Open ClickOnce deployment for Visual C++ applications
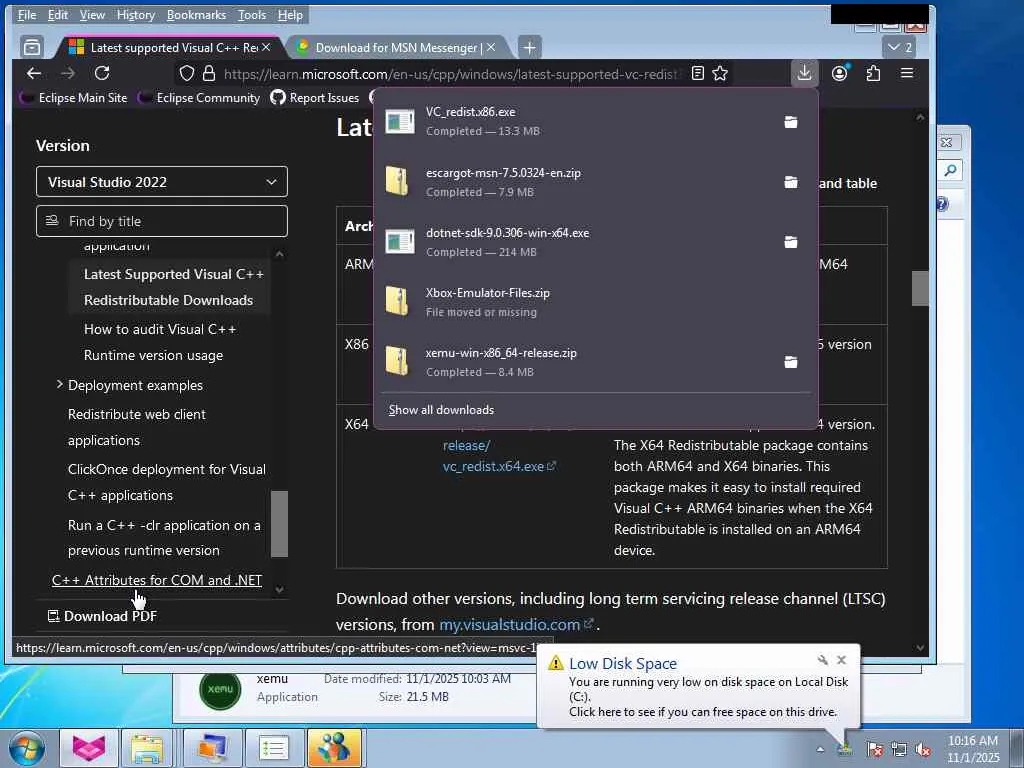This screenshot has height=768, width=1024. (167, 482)
